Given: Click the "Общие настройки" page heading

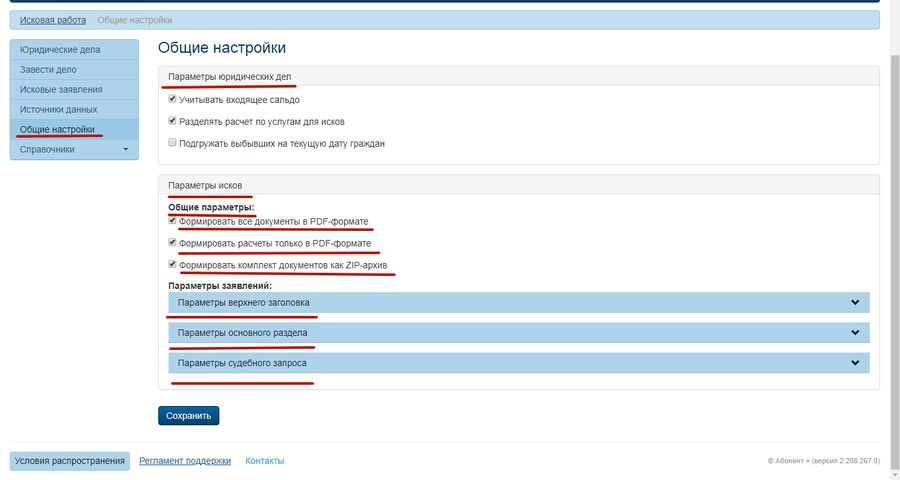Looking at the screenshot, I should click(x=222, y=48).
